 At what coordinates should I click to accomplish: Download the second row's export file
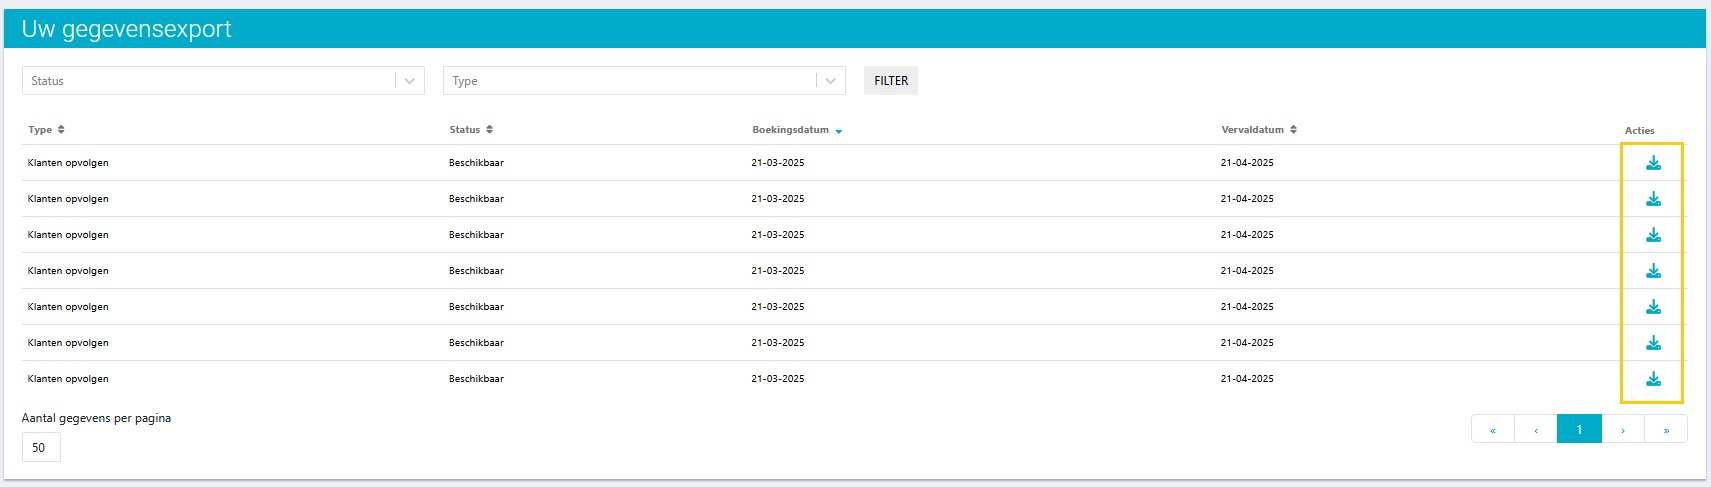pos(1653,199)
